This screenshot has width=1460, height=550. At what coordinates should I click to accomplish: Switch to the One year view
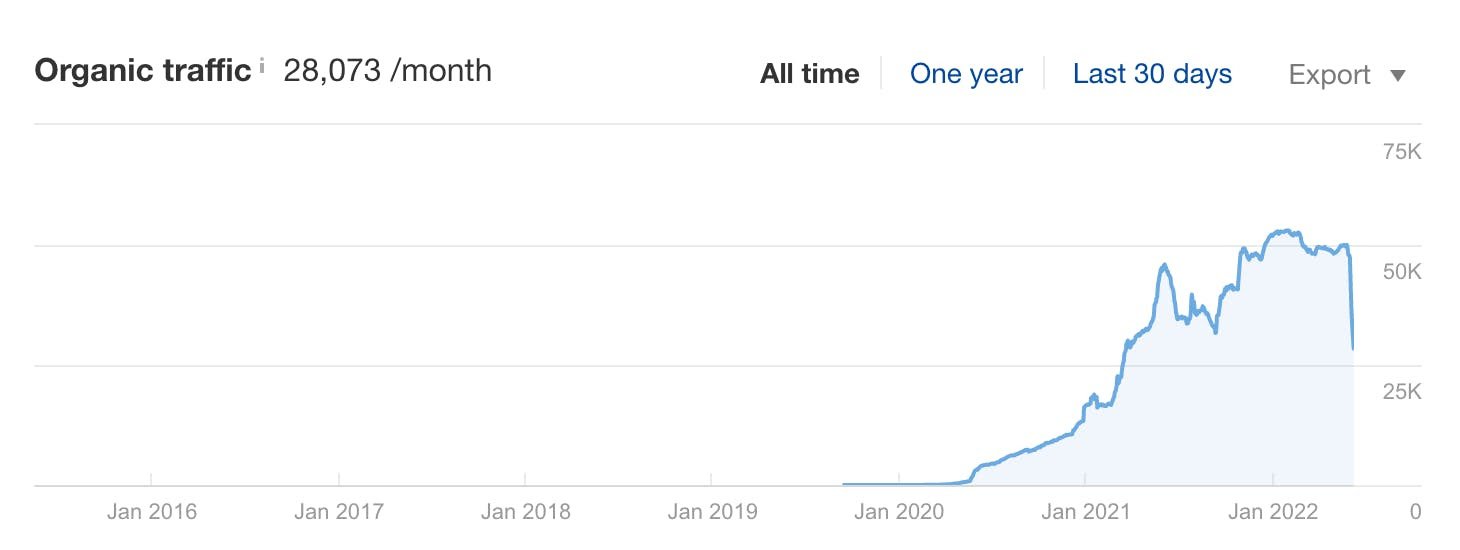click(966, 74)
